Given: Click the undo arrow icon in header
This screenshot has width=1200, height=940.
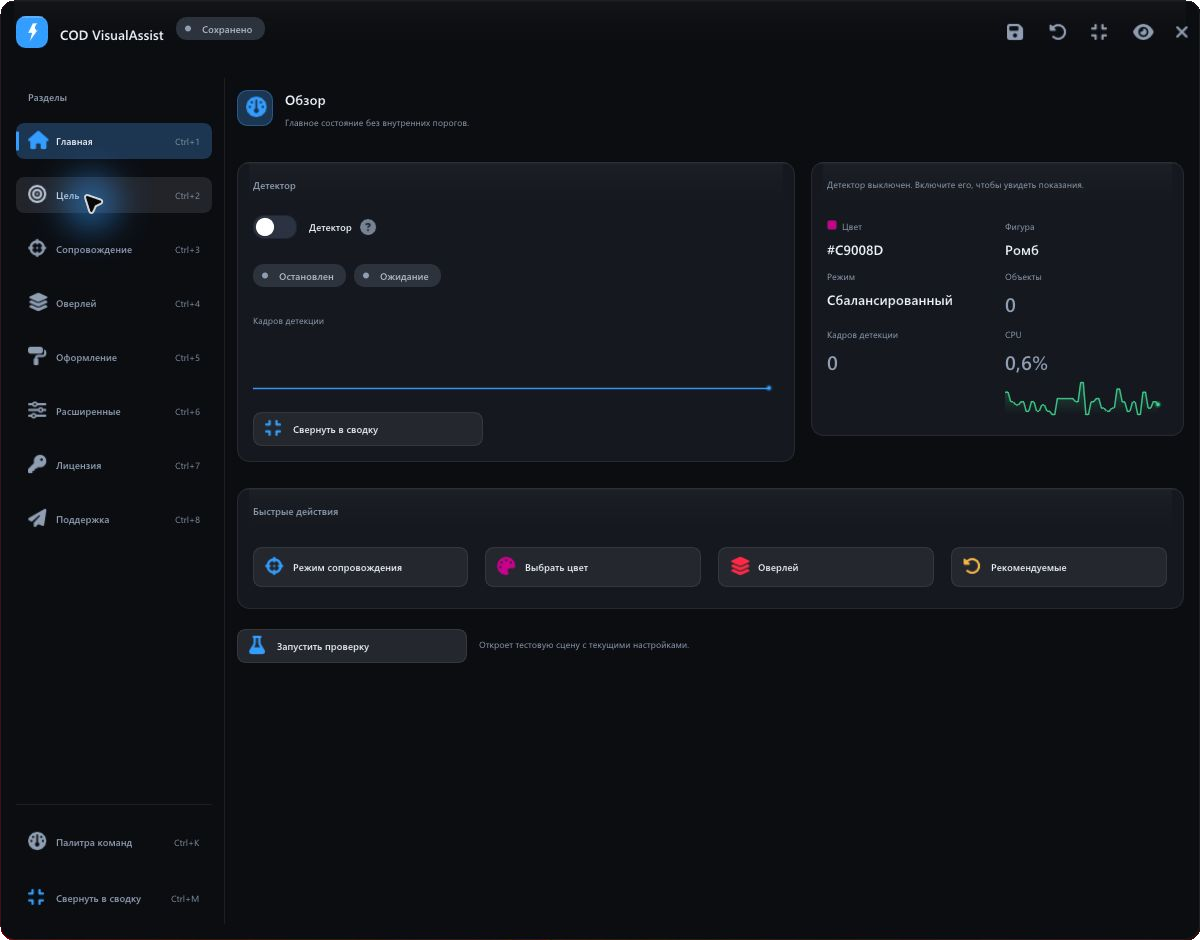Looking at the screenshot, I should pyautogui.click(x=1057, y=32).
